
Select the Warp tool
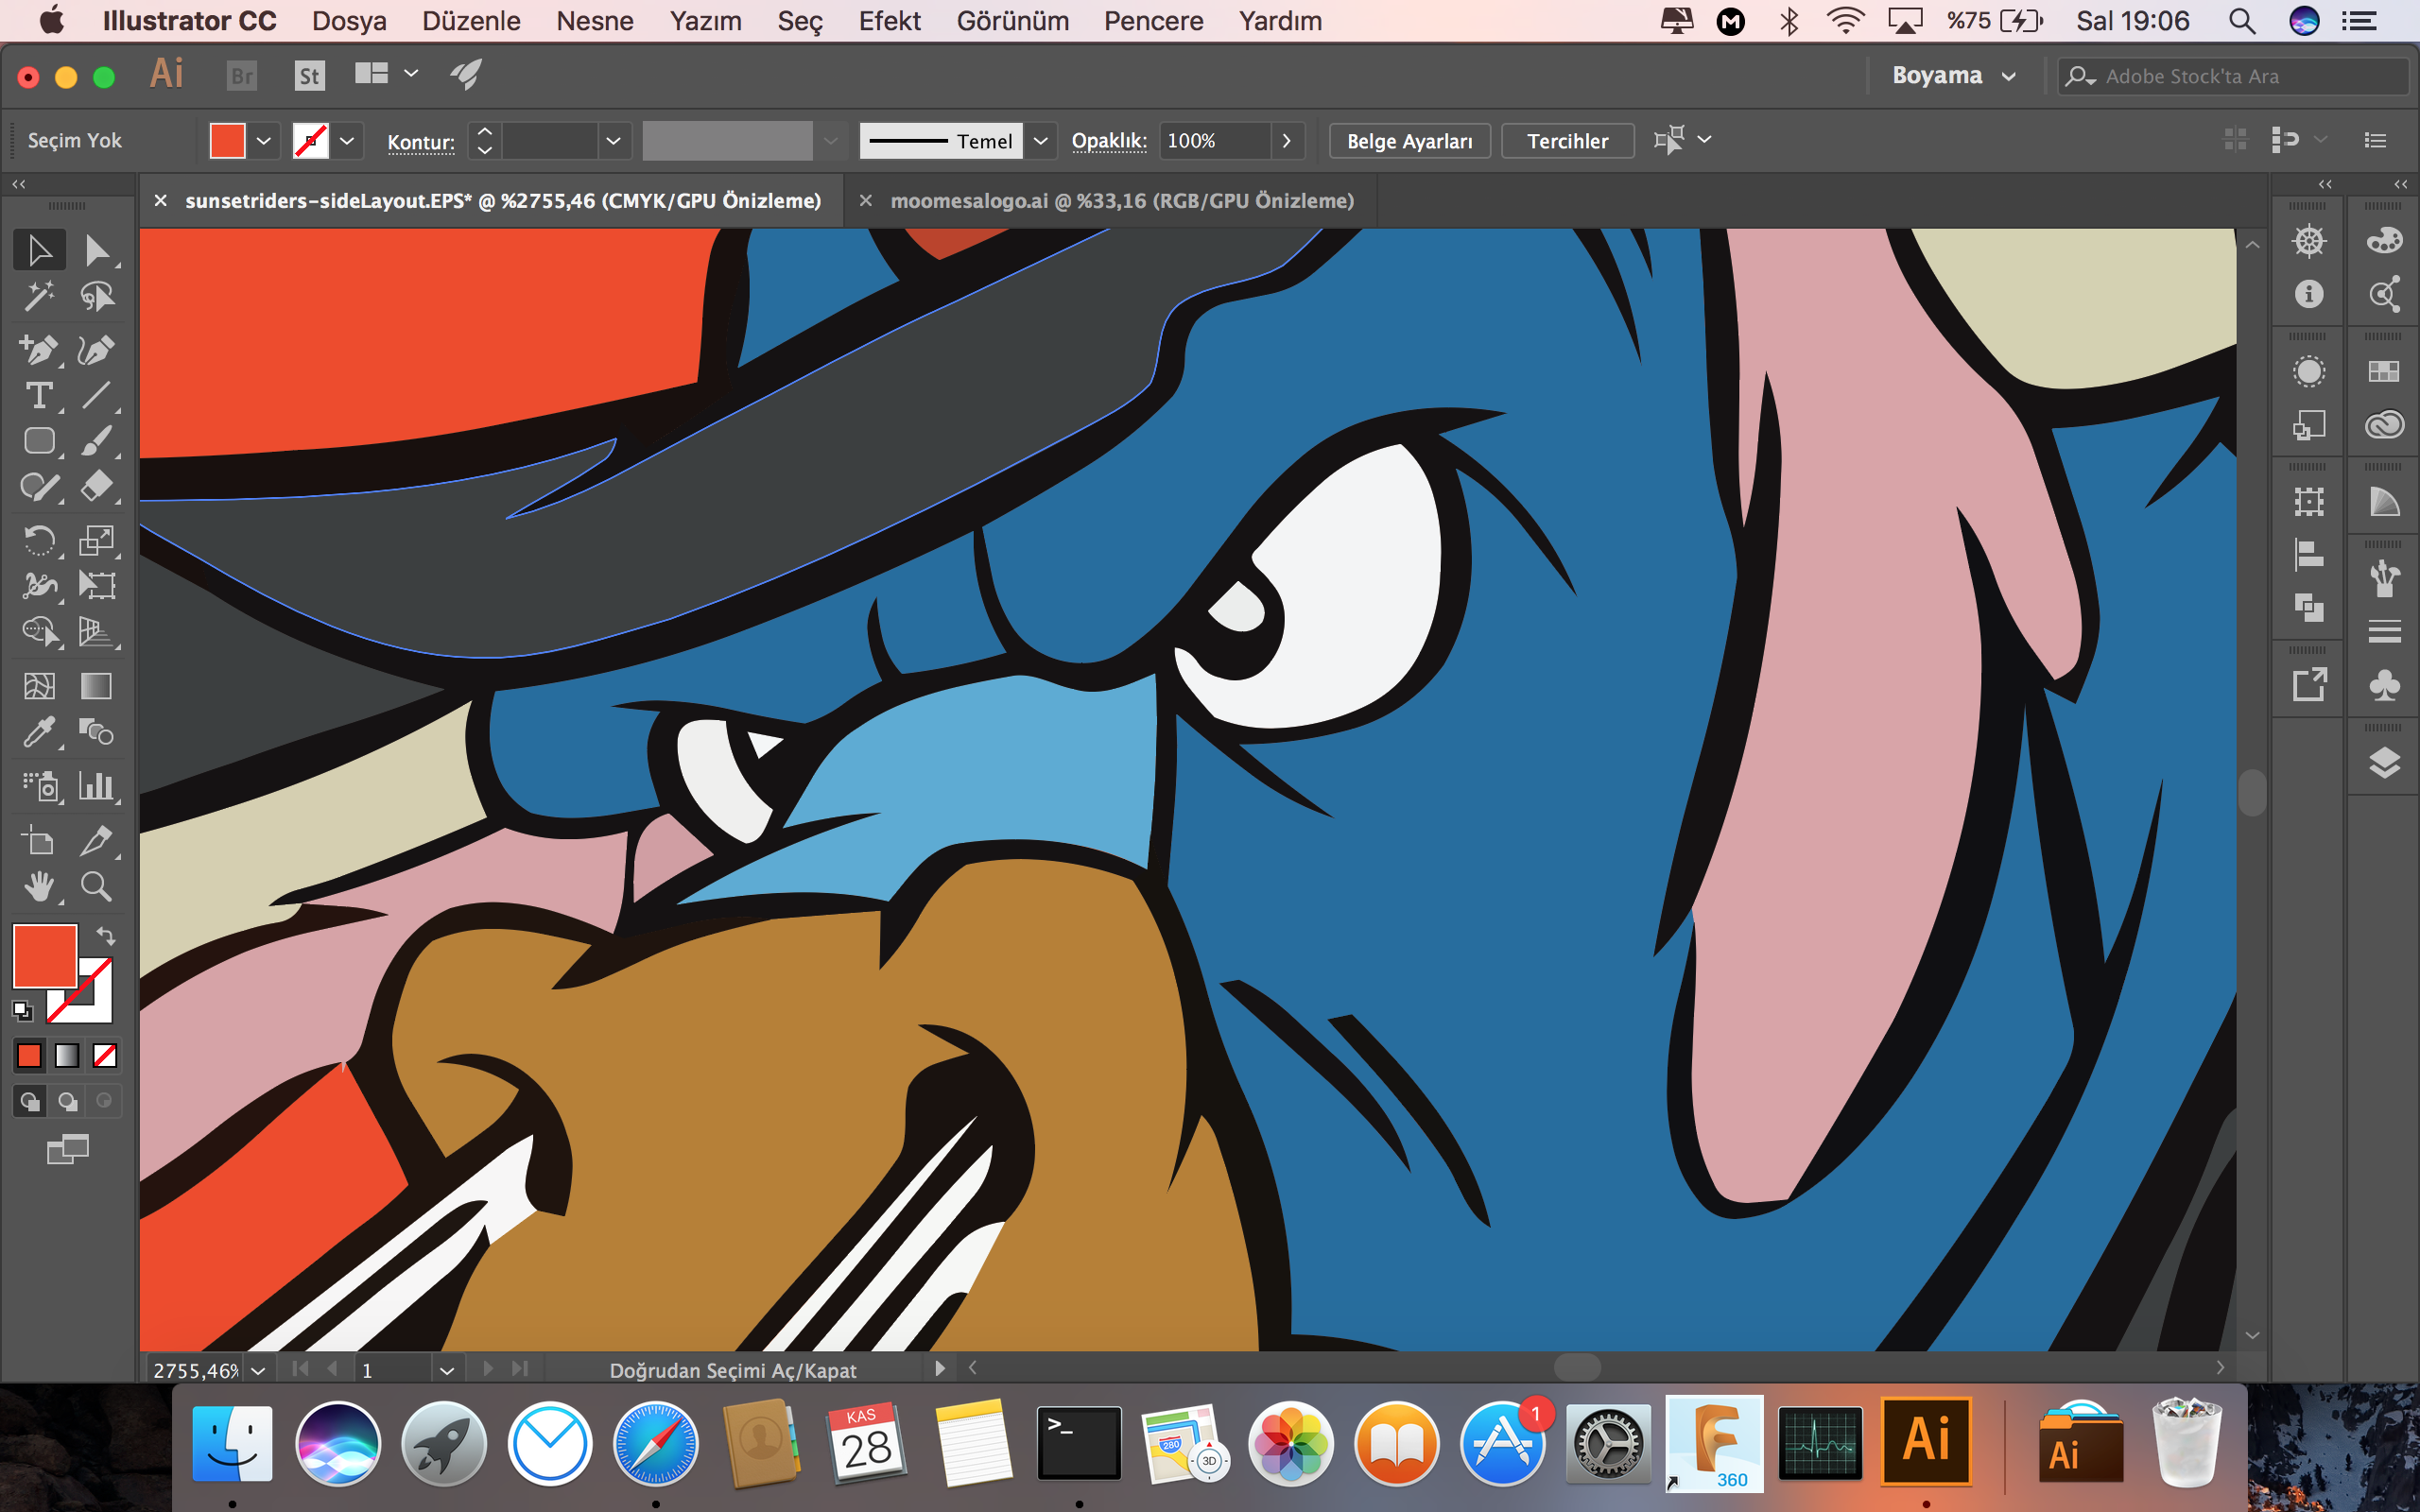pyautogui.click(x=39, y=585)
